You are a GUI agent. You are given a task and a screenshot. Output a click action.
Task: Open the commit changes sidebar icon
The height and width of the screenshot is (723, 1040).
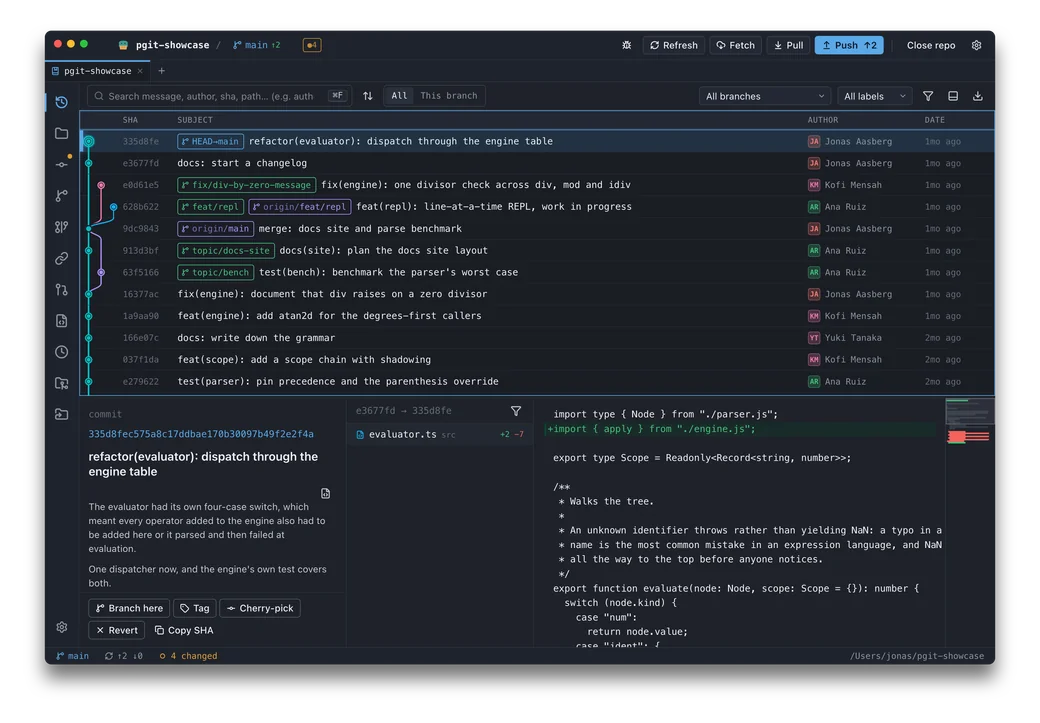click(62, 164)
